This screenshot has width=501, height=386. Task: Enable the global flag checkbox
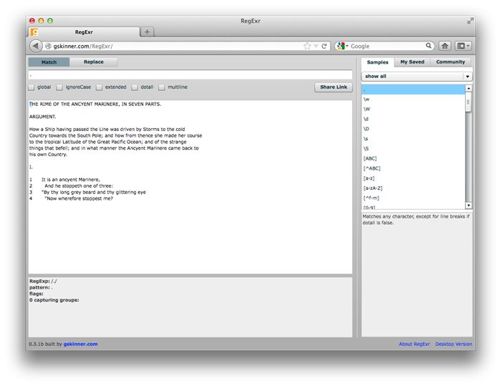pyautogui.click(x=32, y=87)
